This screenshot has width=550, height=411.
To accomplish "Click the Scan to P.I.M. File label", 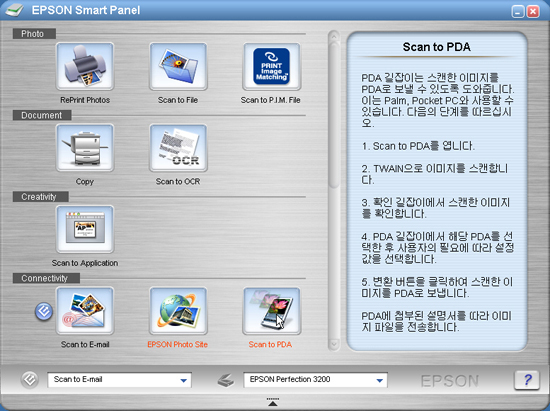I will [x=270, y=100].
